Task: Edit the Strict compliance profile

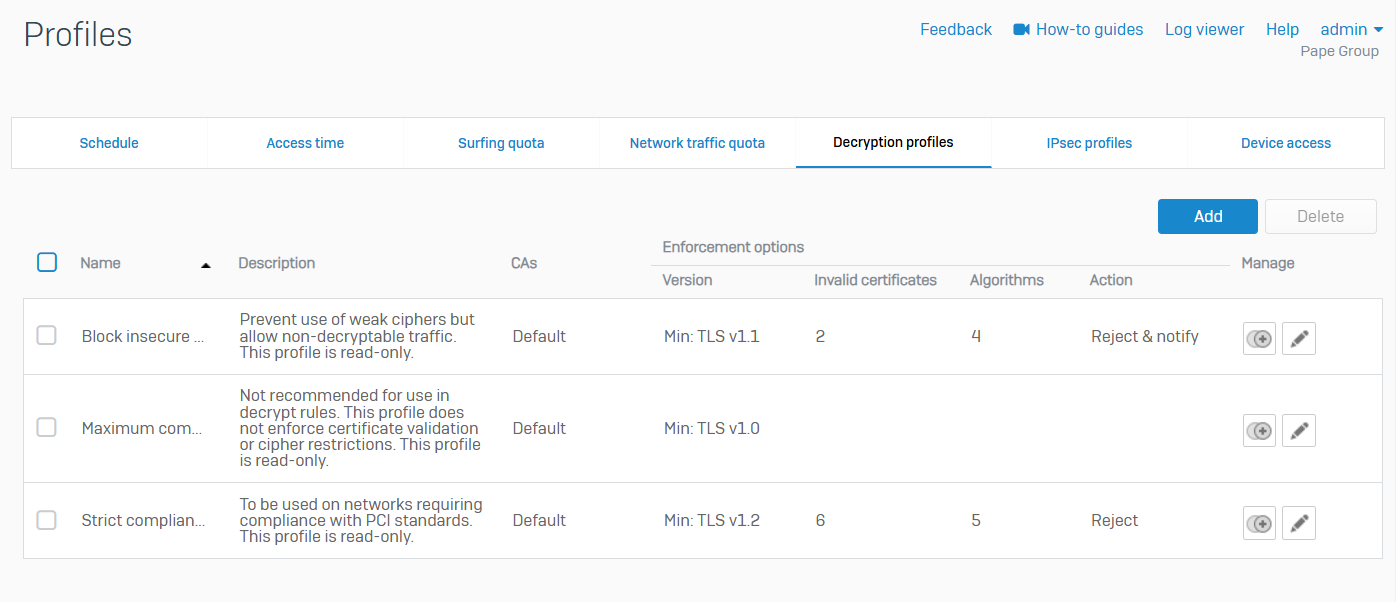Action: pyautogui.click(x=1298, y=523)
